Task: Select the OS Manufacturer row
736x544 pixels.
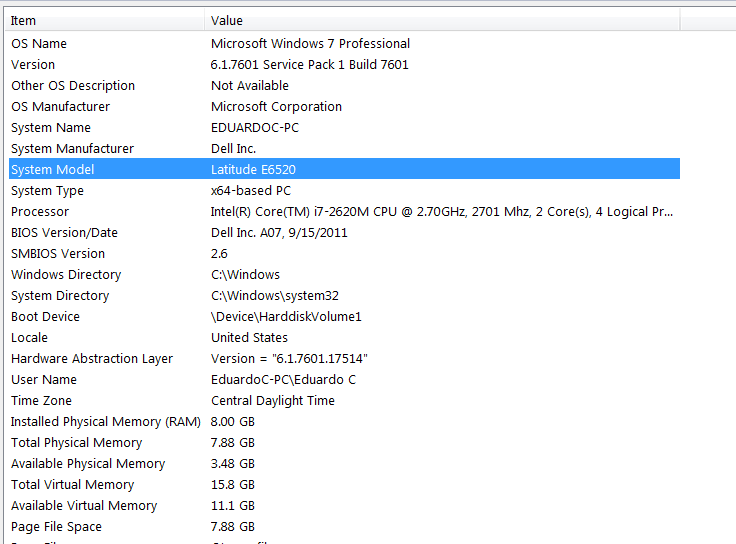Action: point(60,107)
